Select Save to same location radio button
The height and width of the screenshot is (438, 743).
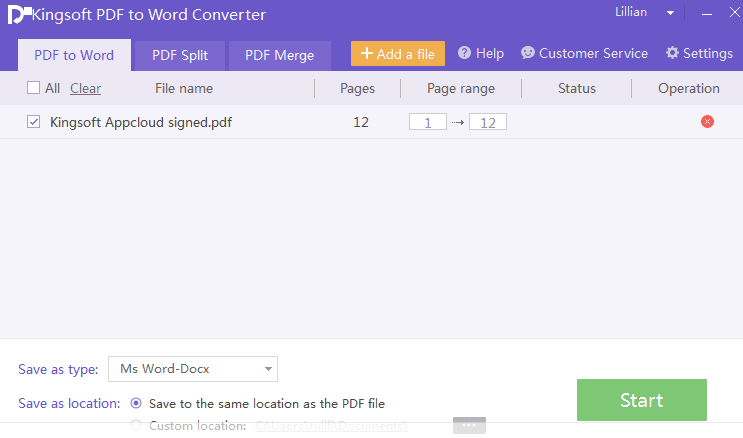click(136, 403)
